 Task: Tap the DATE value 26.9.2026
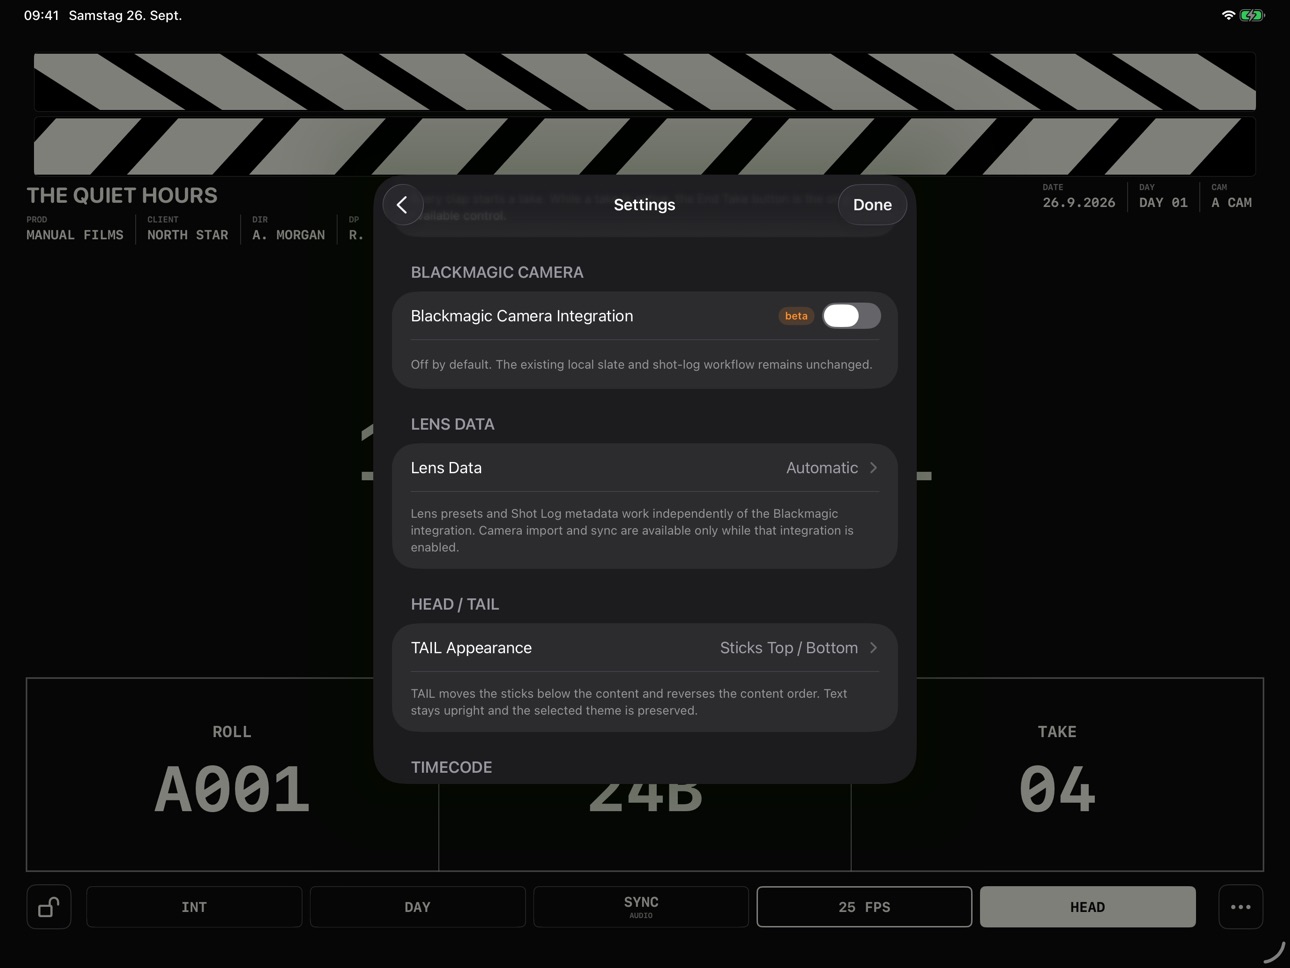[1079, 203]
